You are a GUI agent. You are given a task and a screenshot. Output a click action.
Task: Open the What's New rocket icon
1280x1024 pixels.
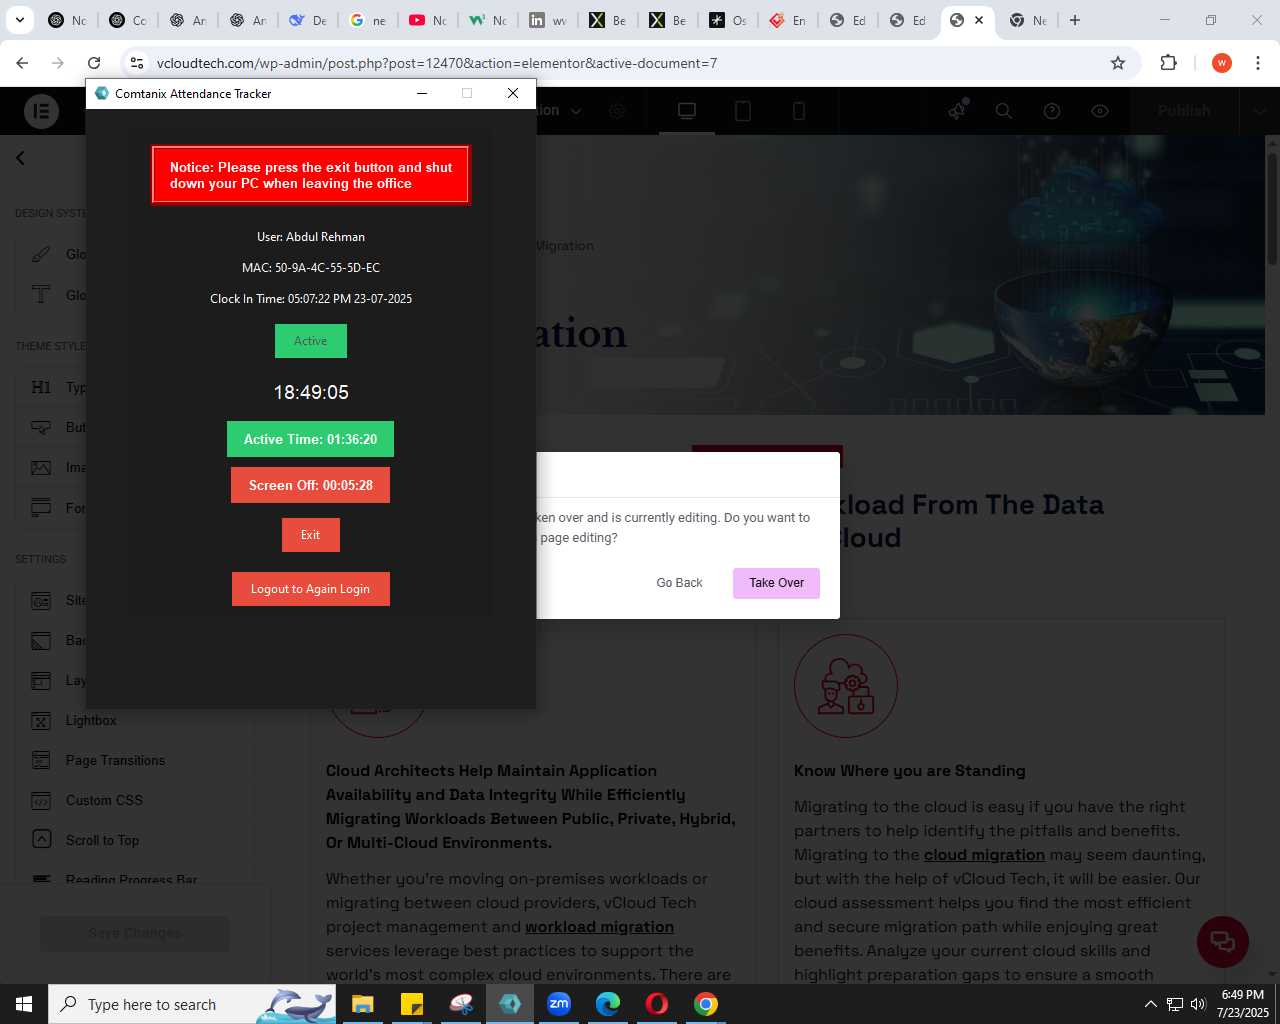957,111
